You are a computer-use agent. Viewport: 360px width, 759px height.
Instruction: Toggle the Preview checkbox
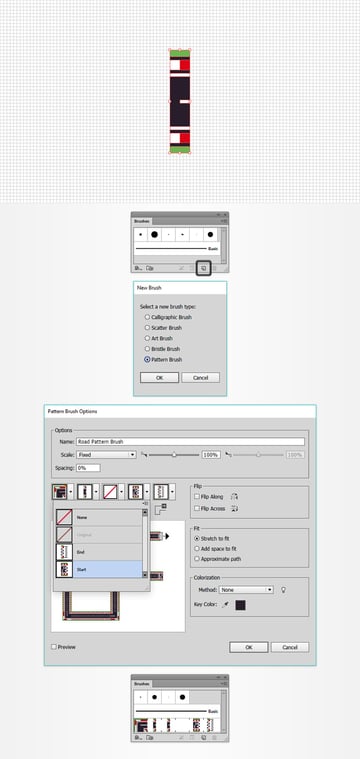pyautogui.click(x=54, y=647)
